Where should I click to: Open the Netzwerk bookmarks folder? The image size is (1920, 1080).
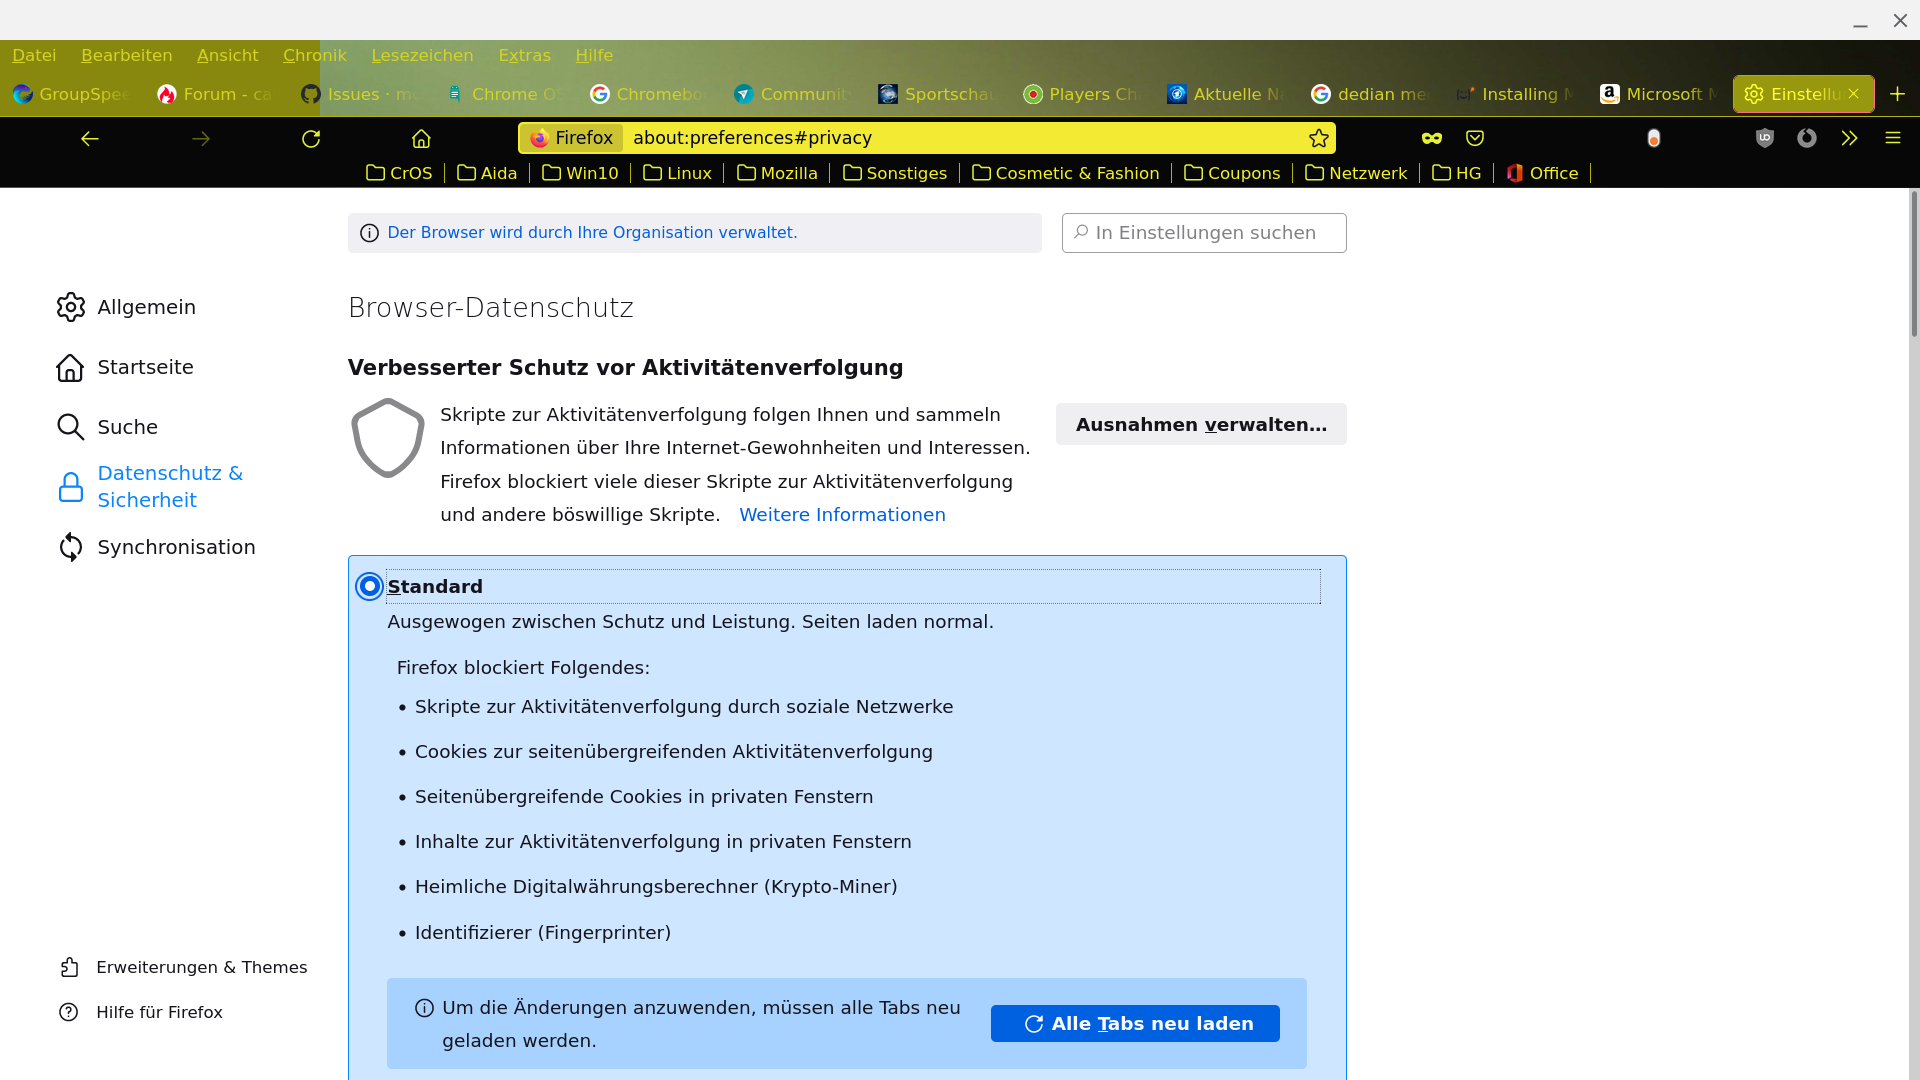[x=1356, y=173]
